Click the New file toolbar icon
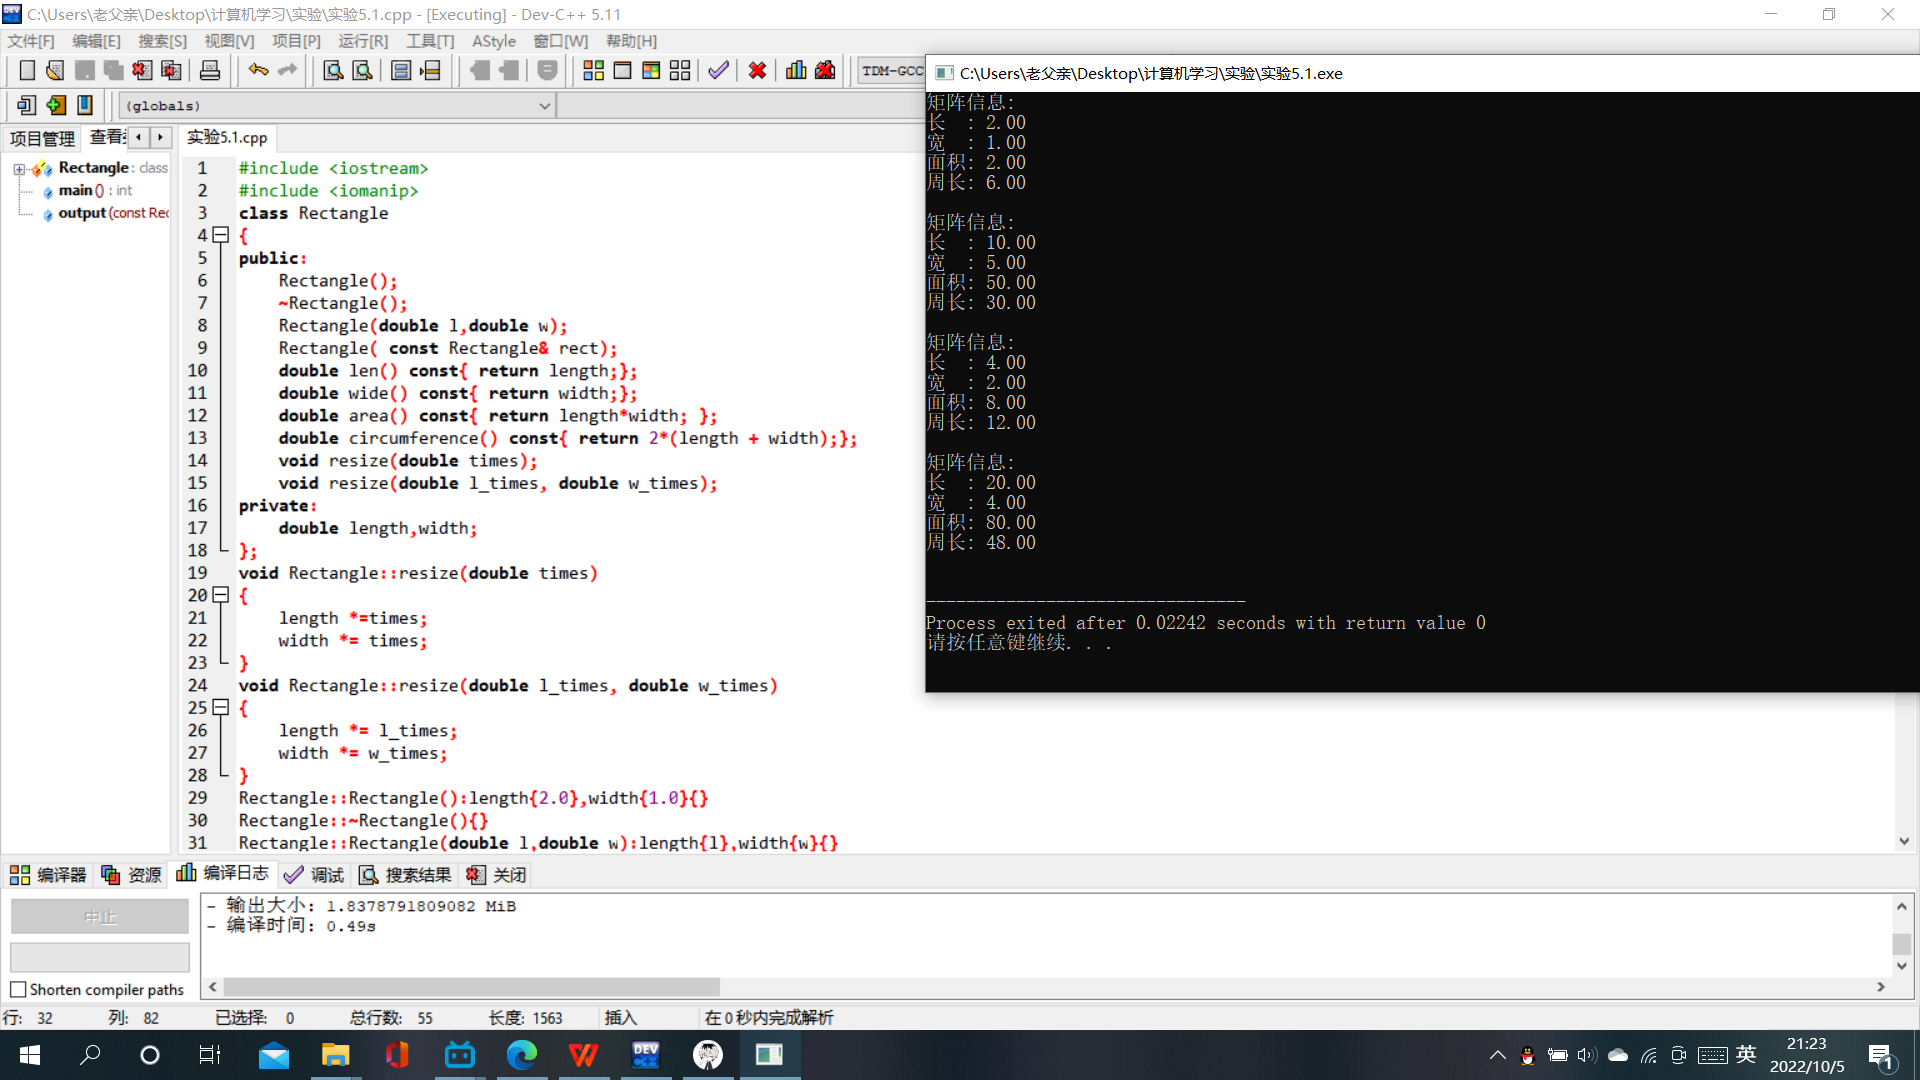Screen dimensions: 1920x1080 pyautogui.click(x=27, y=71)
